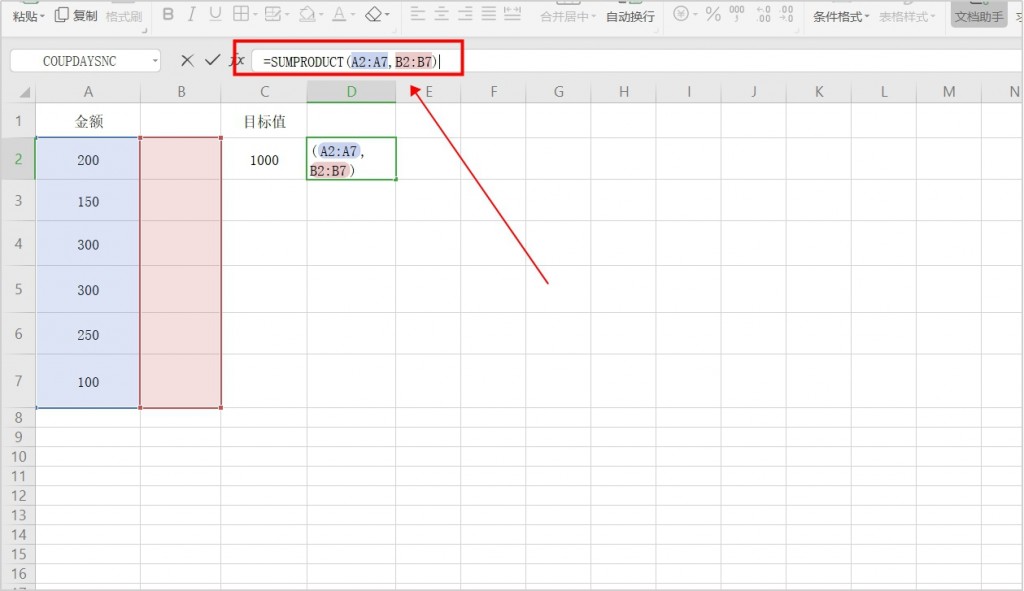
Task: Click the eraser clear icon
Action: click(x=374, y=15)
